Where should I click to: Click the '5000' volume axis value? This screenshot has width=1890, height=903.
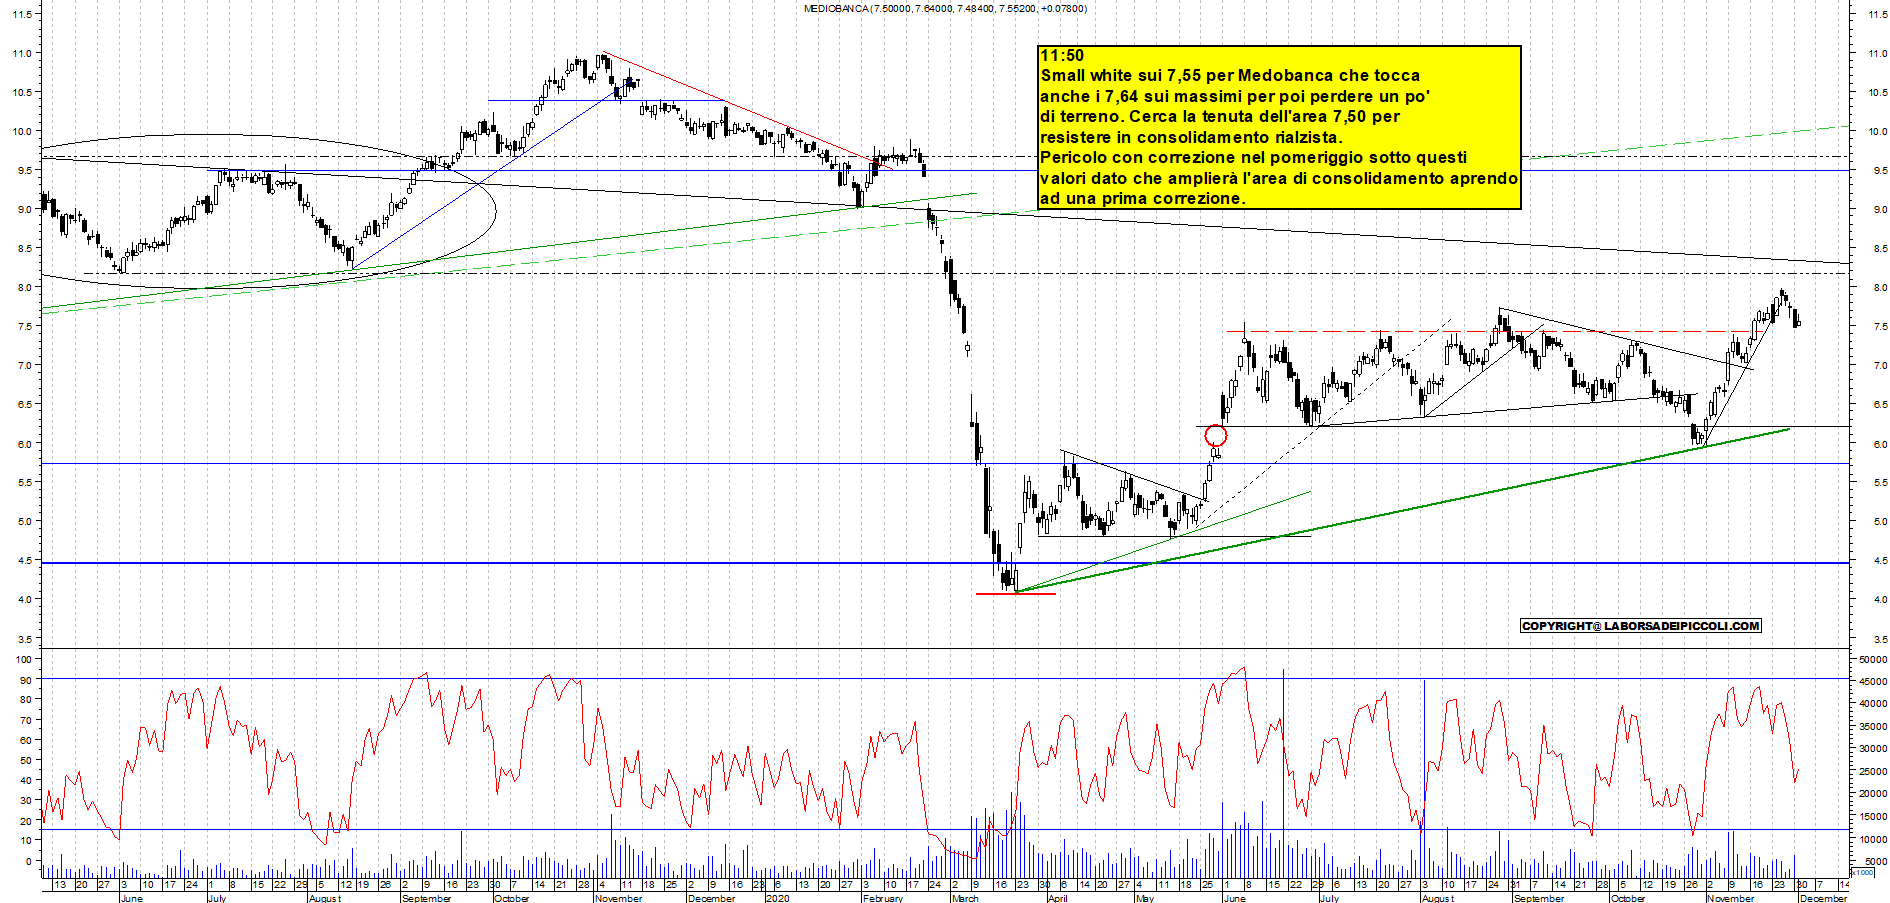pyautogui.click(x=1875, y=862)
